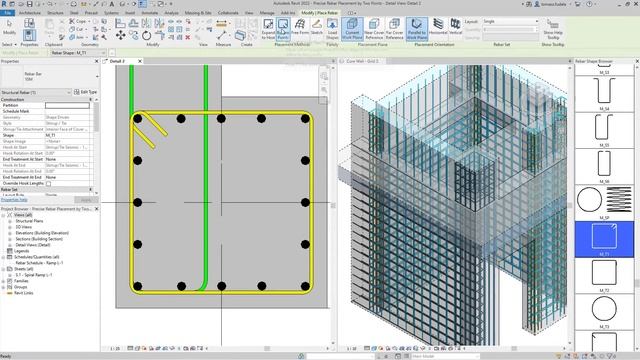Close the Properties palette

pos(97,61)
